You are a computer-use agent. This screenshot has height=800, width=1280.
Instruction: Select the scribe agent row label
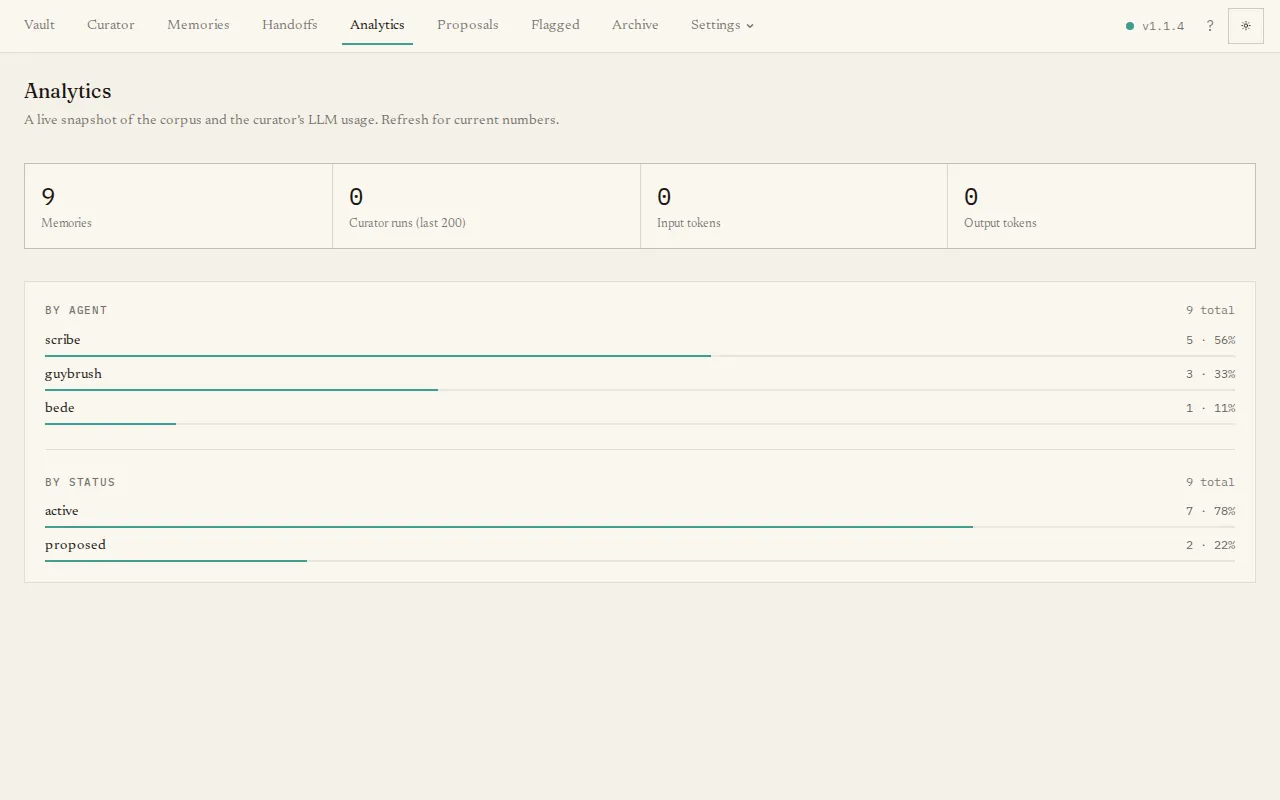[62, 340]
